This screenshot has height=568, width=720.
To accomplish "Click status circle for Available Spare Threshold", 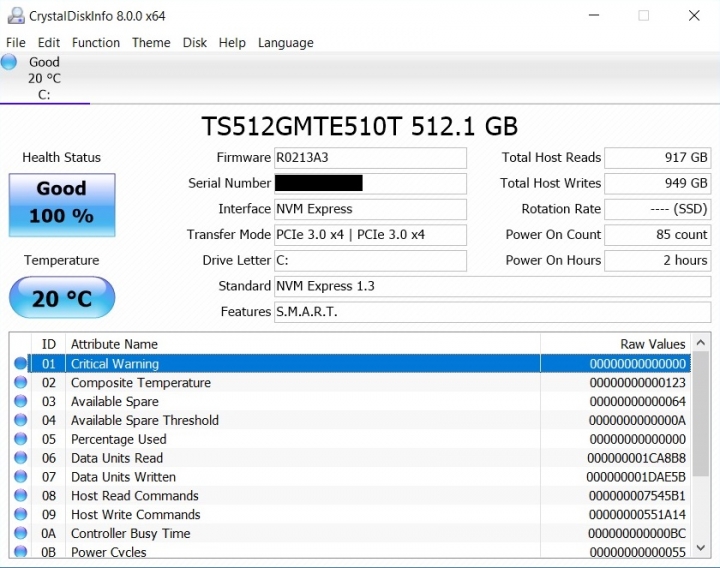I will click(x=21, y=420).
